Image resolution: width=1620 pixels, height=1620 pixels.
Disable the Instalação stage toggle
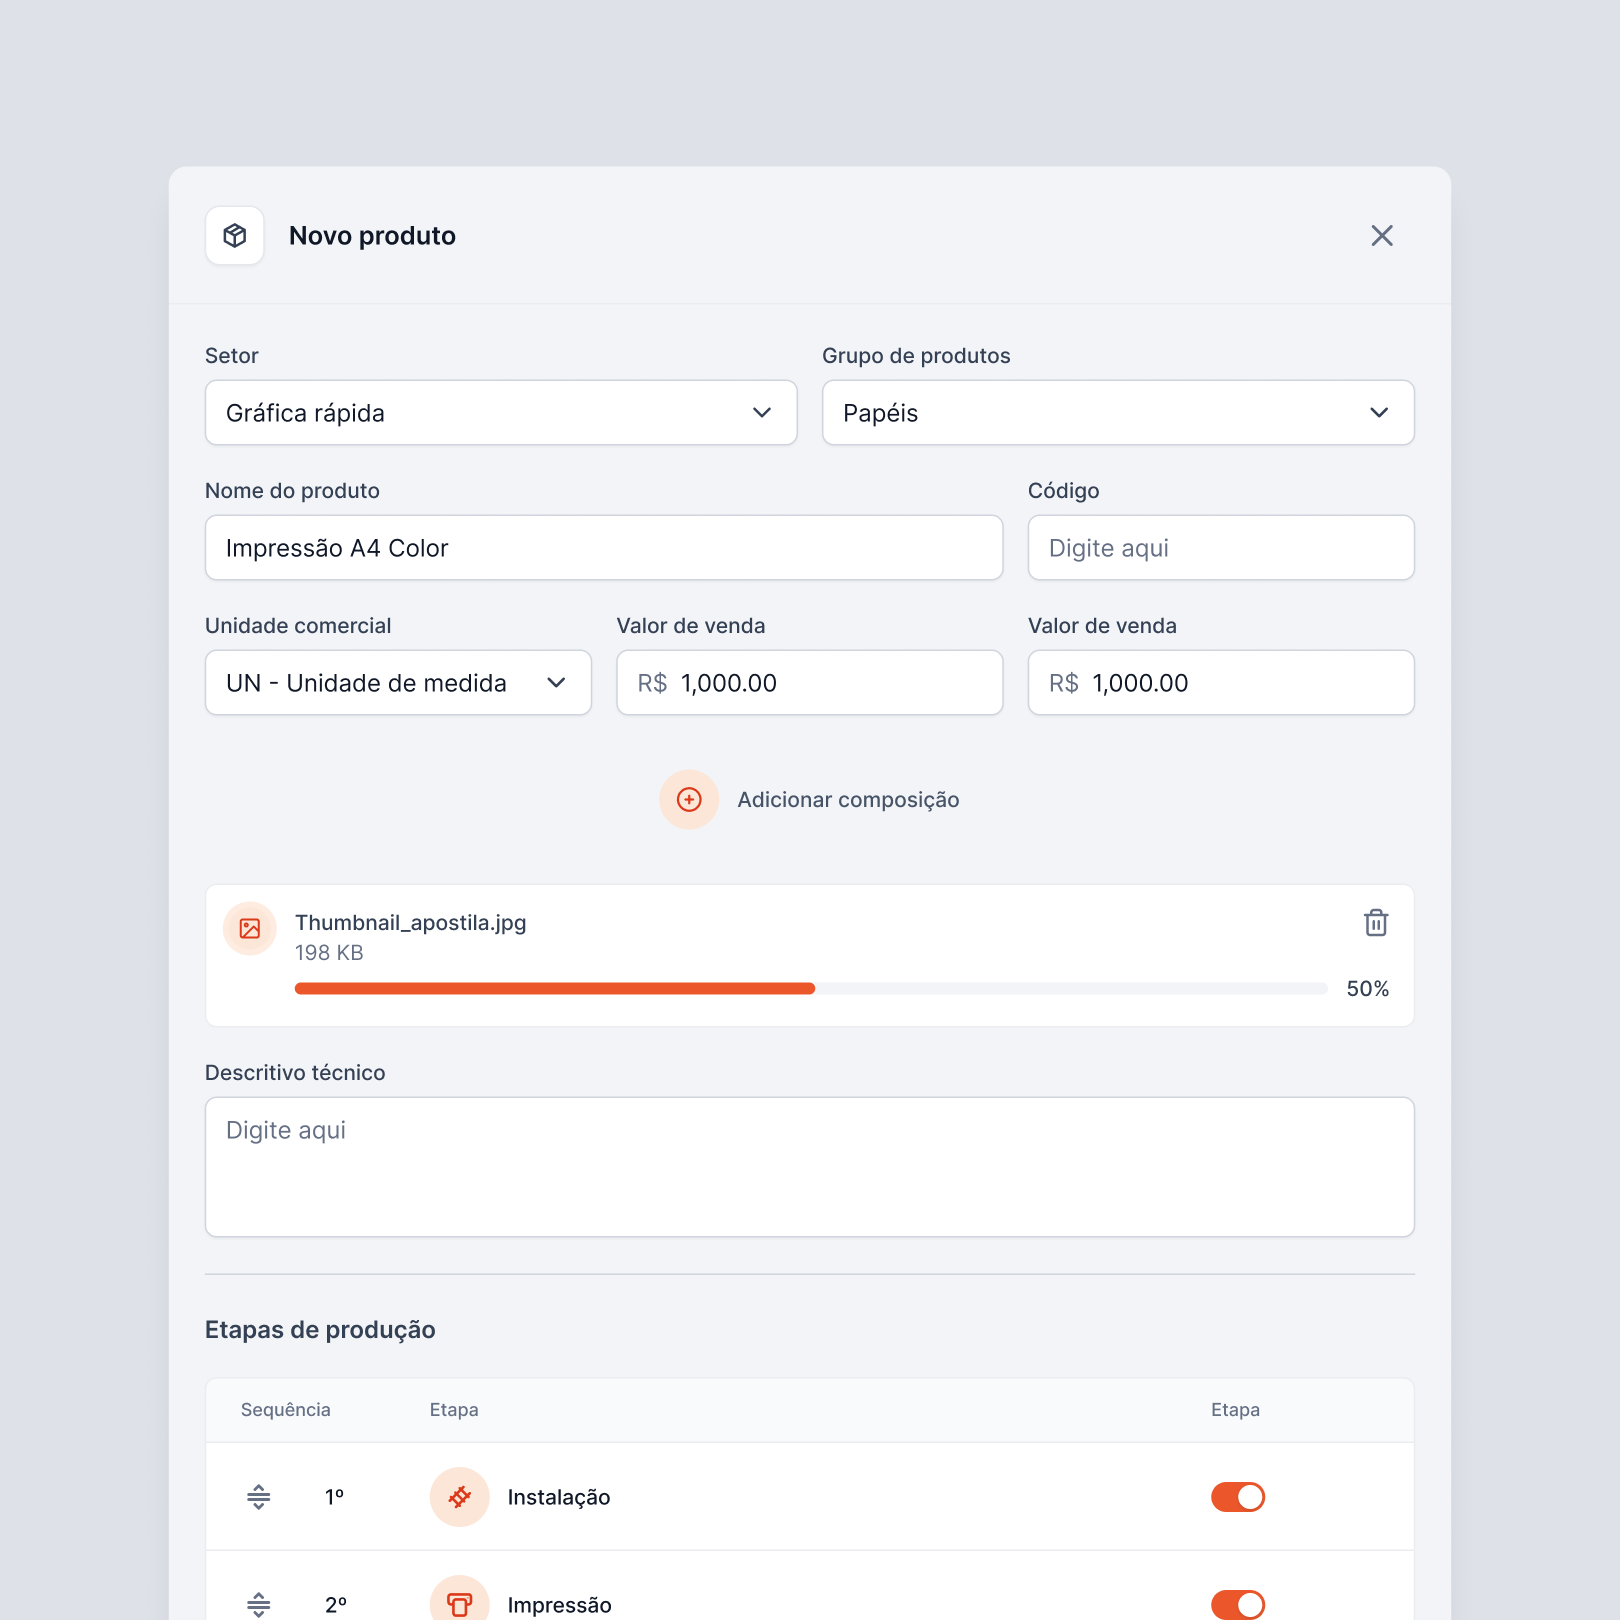click(x=1237, y=1497)
